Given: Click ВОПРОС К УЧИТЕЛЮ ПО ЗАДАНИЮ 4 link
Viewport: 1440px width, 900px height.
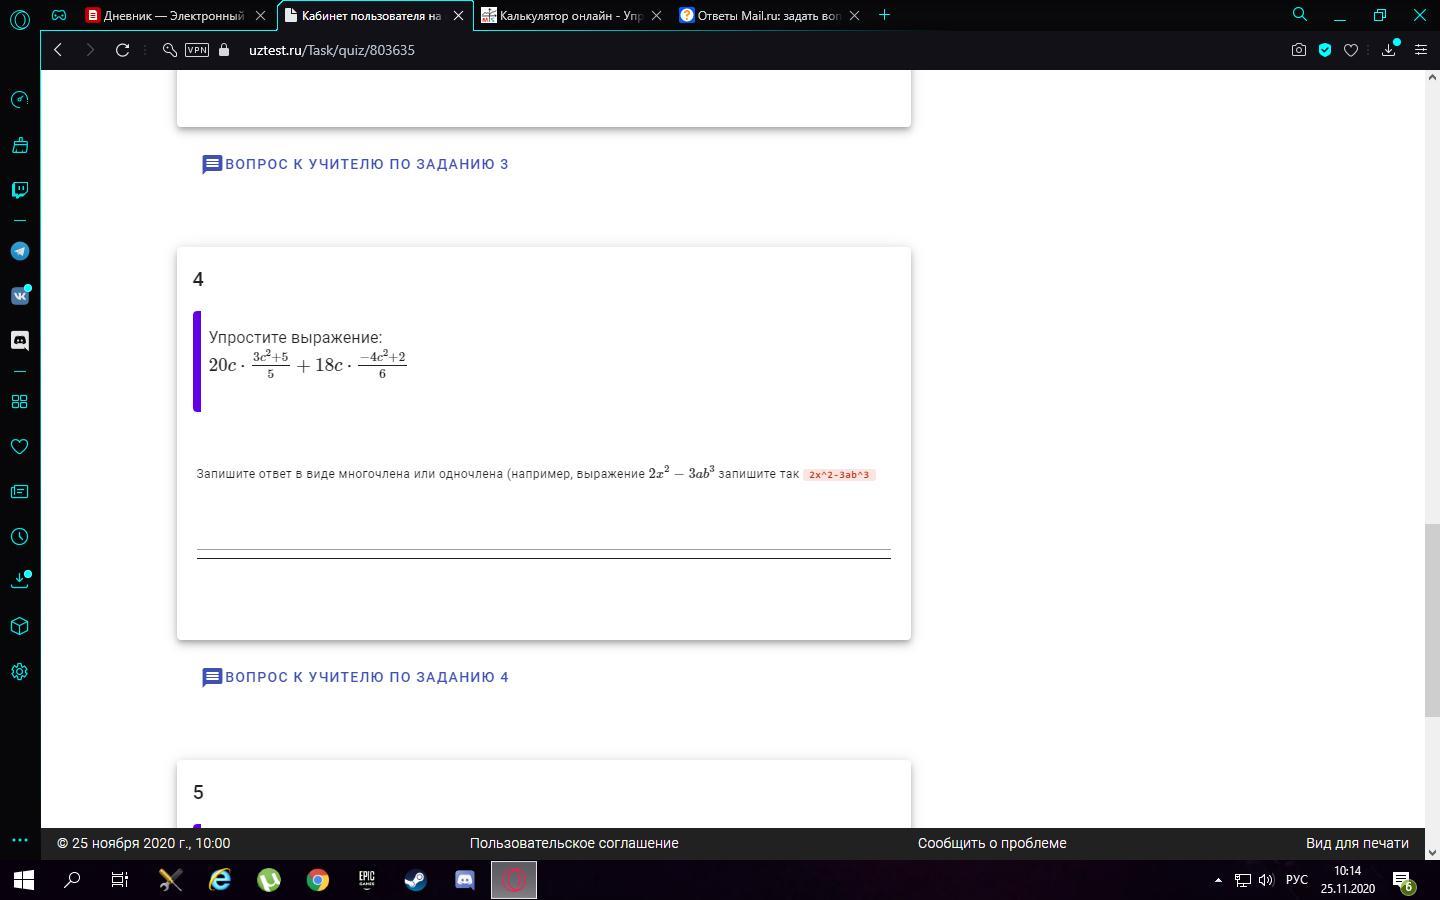Looking at the screenshot, I should tap(356, 677).
